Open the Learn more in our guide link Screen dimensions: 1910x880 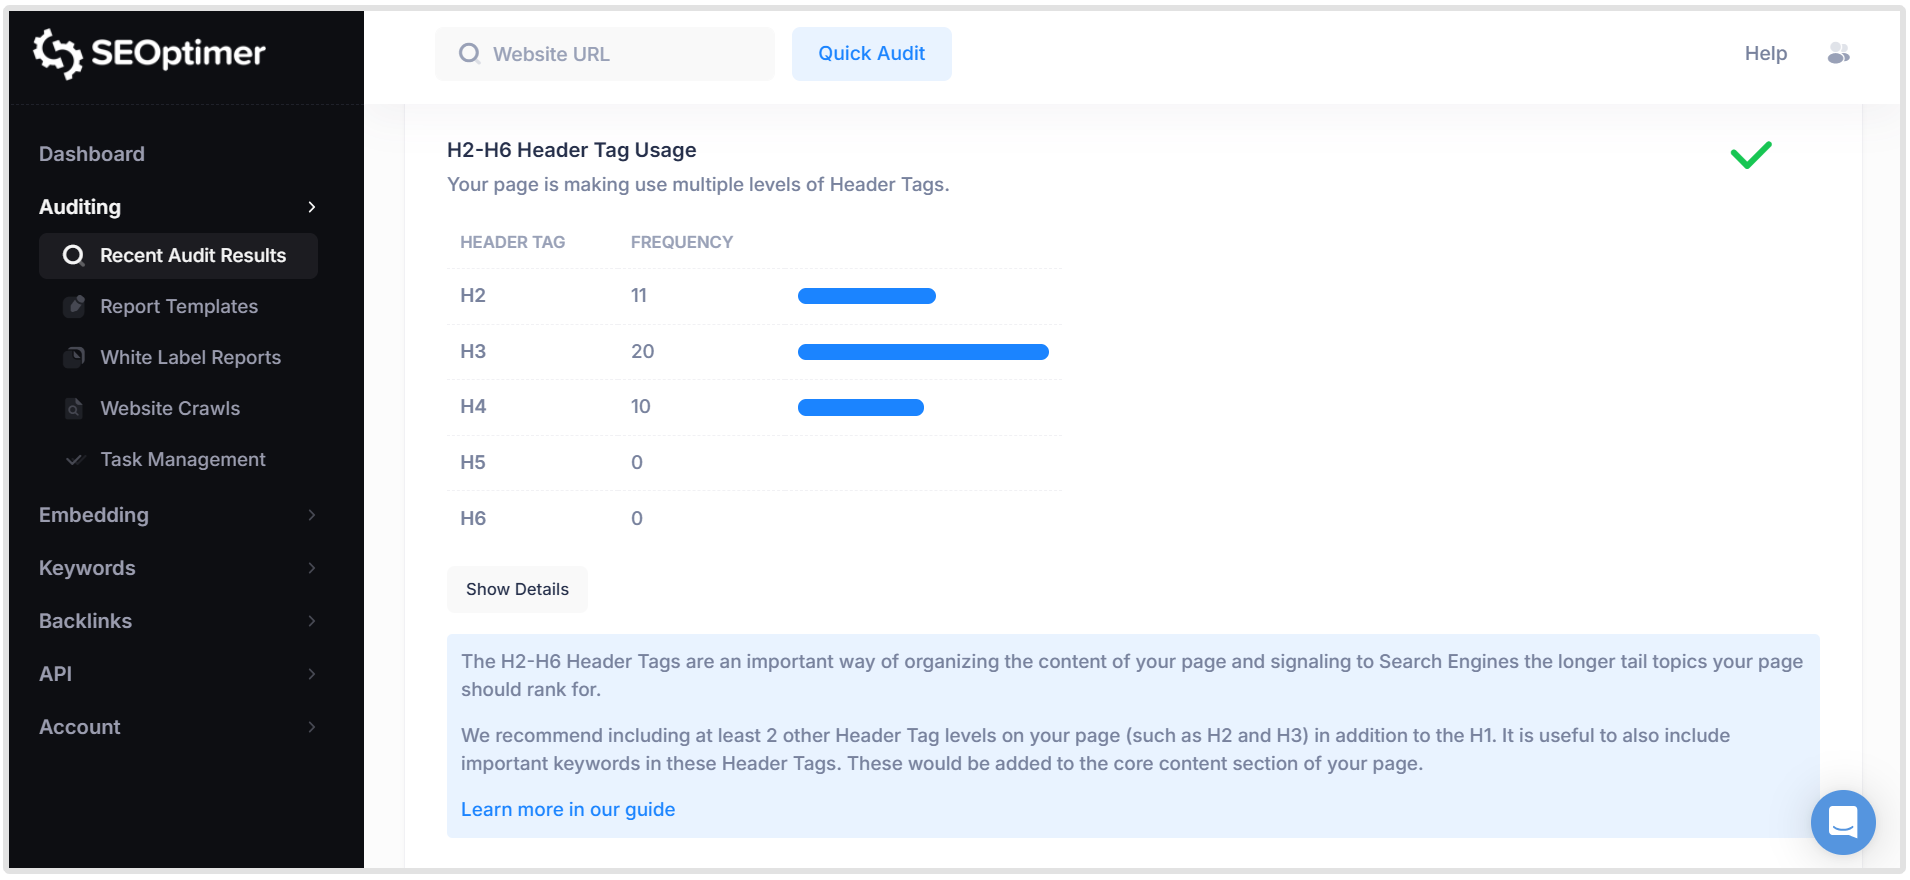tap(568, 810)
